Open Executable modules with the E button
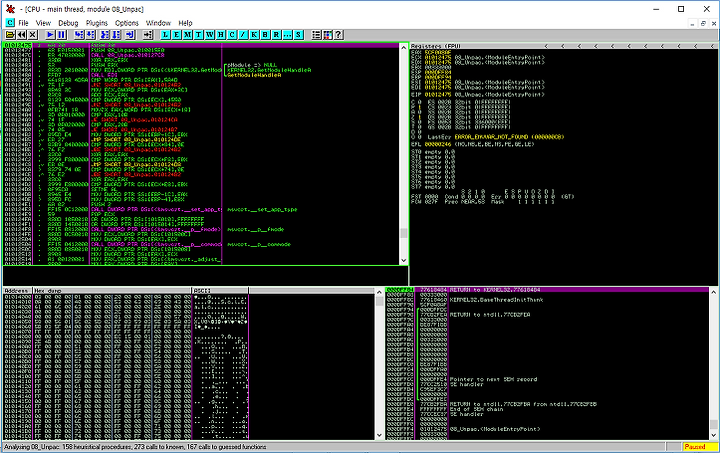The width and height of the screenshot is (720, 453). pyautogui.click(x=176, y=35)
